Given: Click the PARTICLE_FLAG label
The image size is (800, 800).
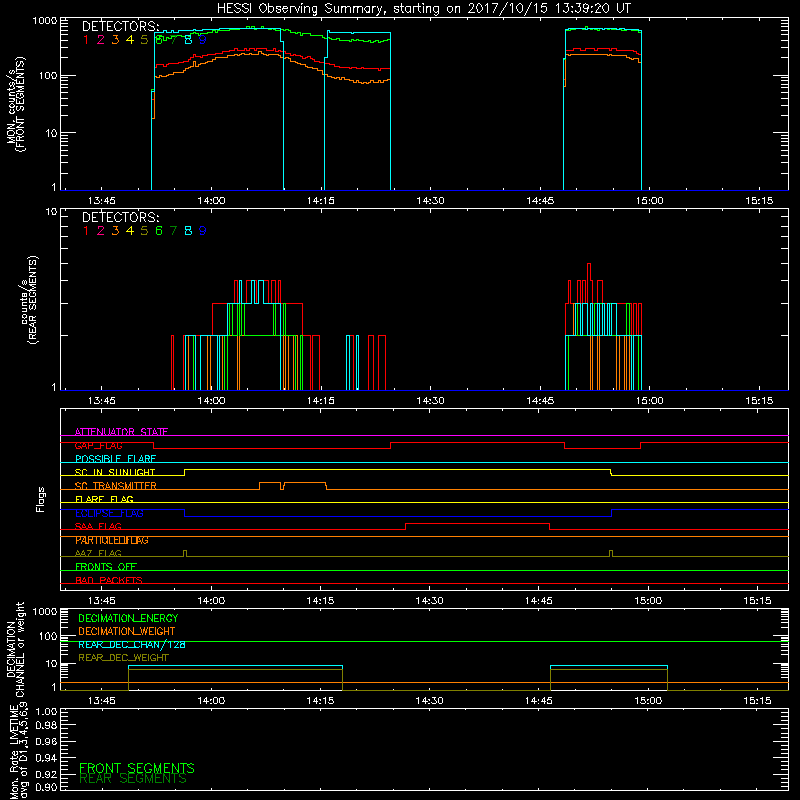Looking at the screenshot, I should point(112,540).
